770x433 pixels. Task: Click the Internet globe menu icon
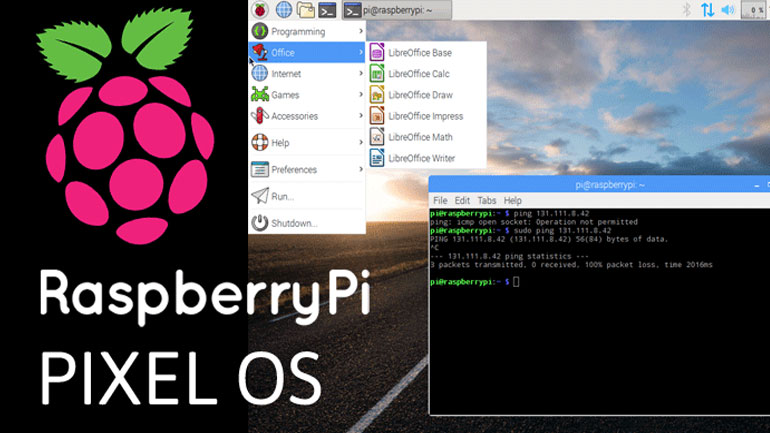pos(260,73)
